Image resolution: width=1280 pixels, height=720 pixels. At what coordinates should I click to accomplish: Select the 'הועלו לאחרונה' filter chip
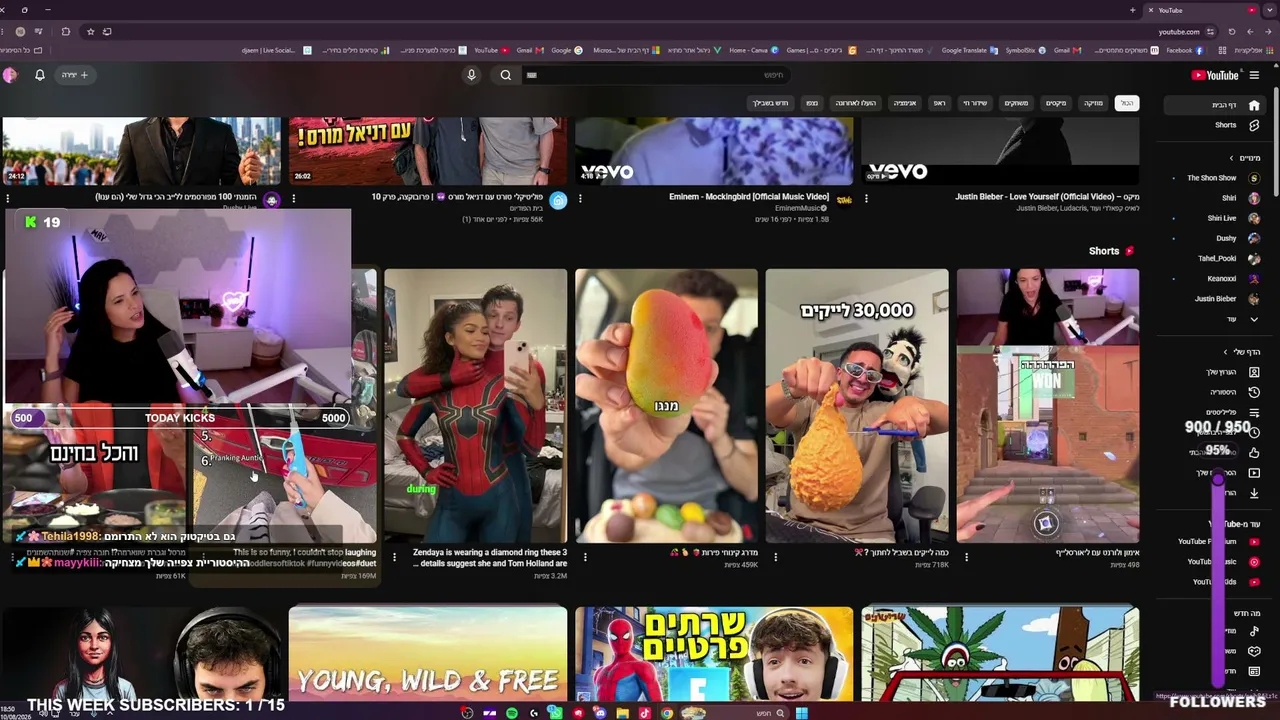(x=856, y=103)
